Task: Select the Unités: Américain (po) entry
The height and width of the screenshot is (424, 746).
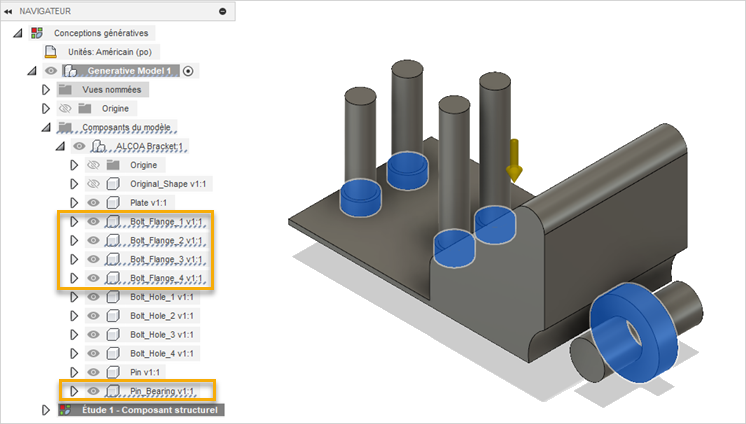Action: pyautogui.click(x=110, y=52)
